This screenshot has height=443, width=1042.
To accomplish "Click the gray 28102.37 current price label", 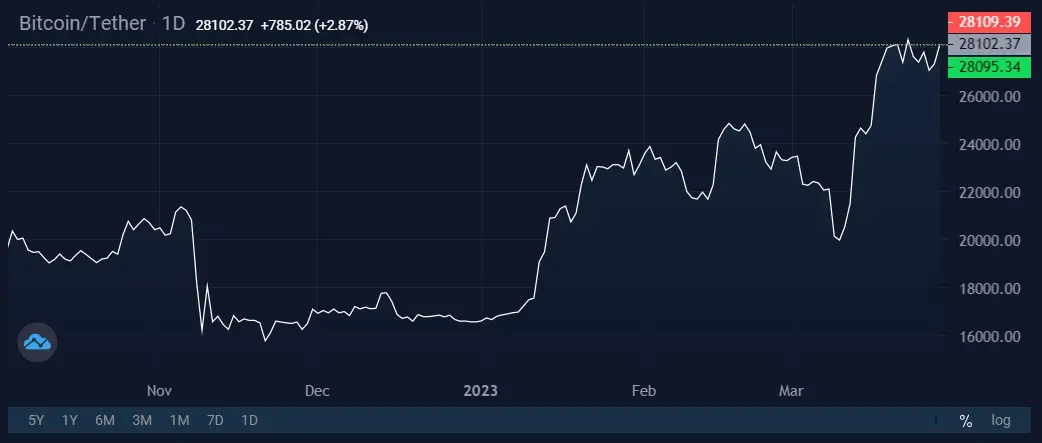I will click(988, 44).
